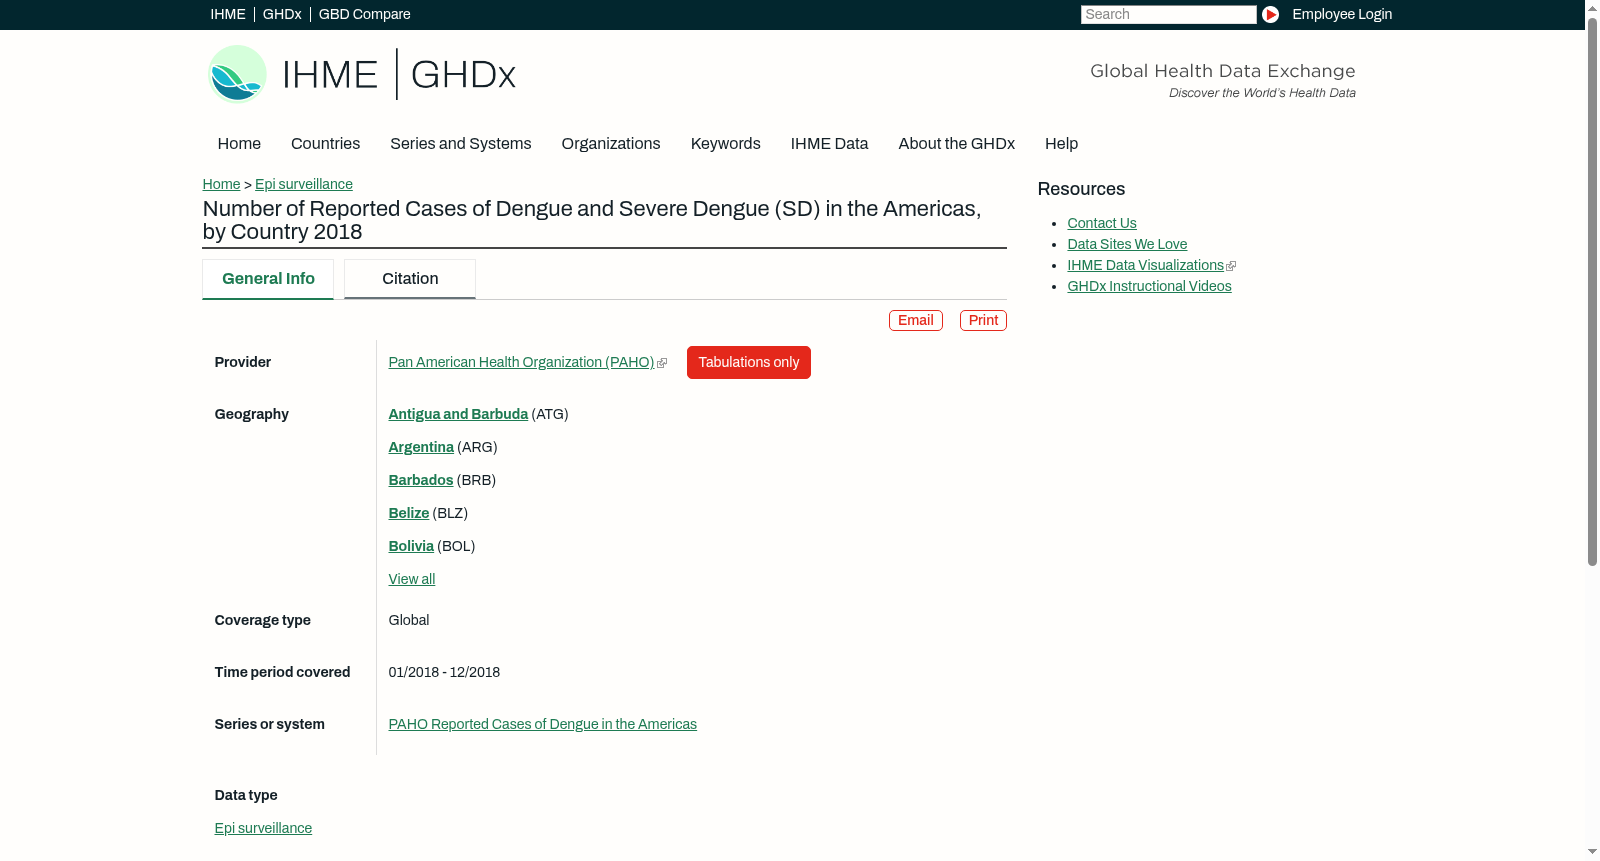Click the page vertical scrollbar thumb
Image resolution: width=1600 pixels, height=861 pixels.
click(1592, 290)
